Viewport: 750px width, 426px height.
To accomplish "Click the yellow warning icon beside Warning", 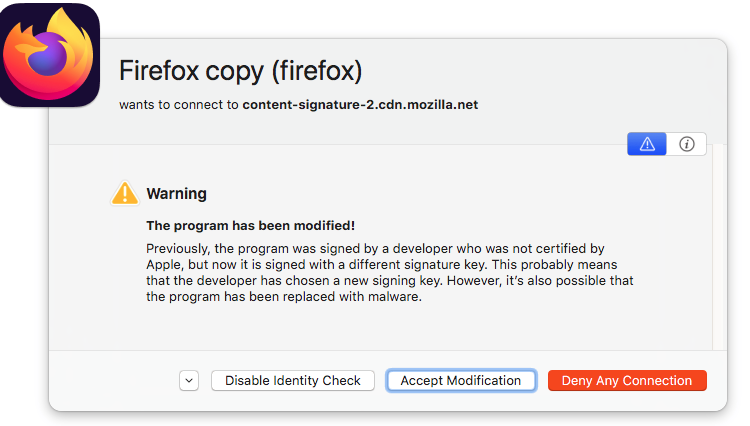I will point(124,193).
